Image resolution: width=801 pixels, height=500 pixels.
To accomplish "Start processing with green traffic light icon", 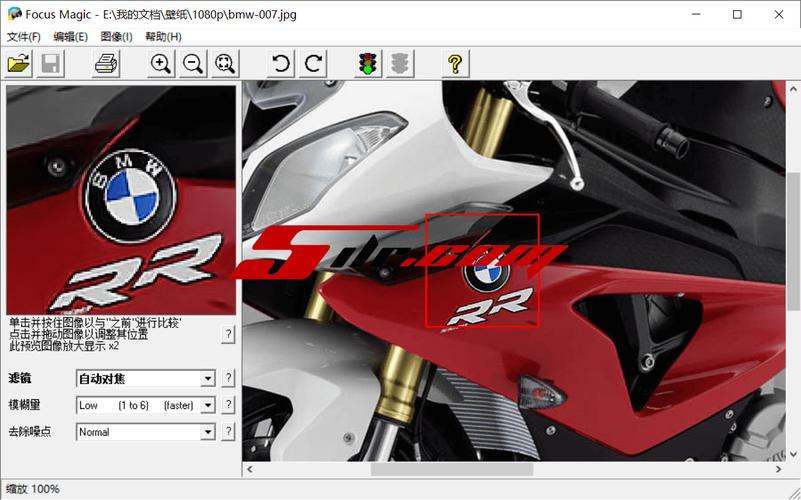I will tap(368, 64).
